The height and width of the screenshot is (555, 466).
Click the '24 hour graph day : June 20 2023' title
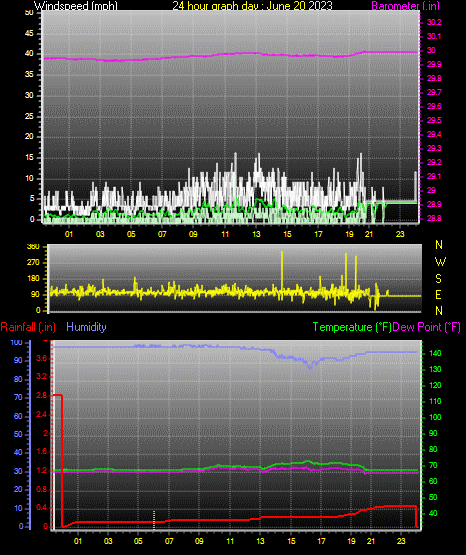click(252, 6)
